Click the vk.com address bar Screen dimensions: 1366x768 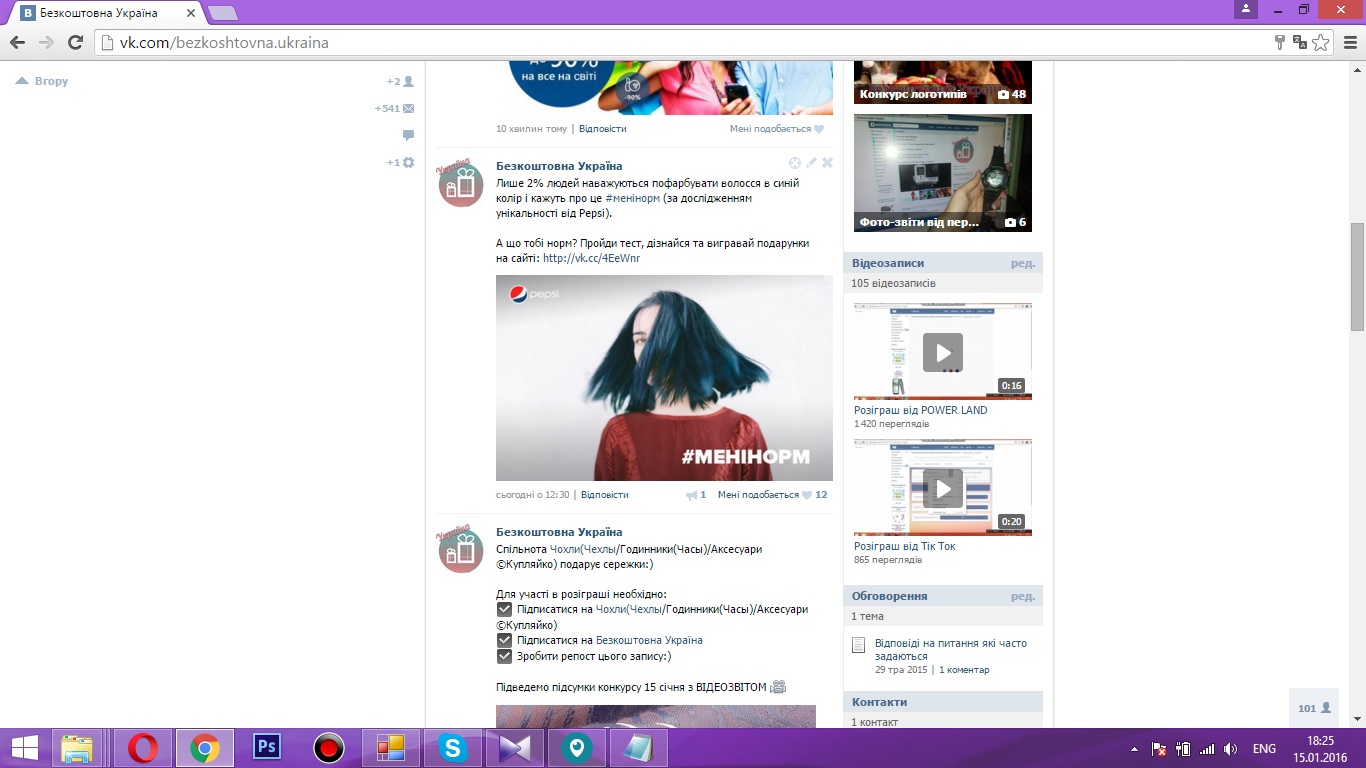[x=680, y=43]
